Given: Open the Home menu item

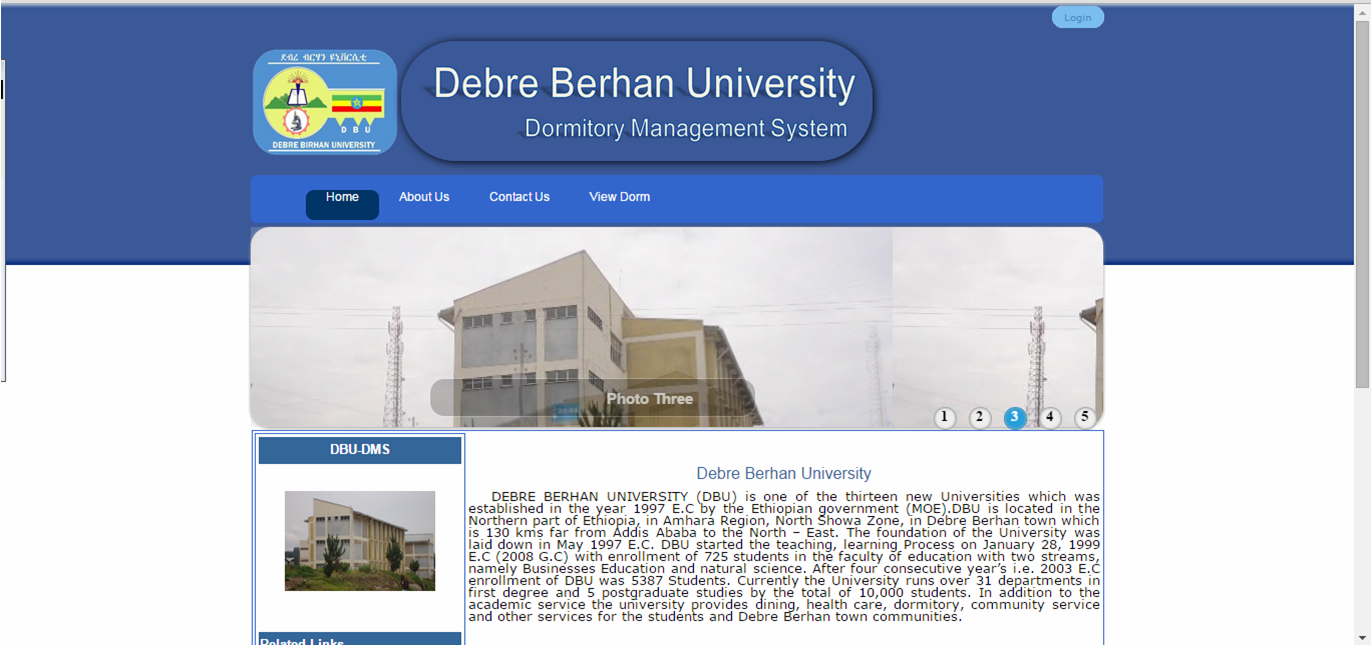Looking at the screenshot, I should point(342,204).
